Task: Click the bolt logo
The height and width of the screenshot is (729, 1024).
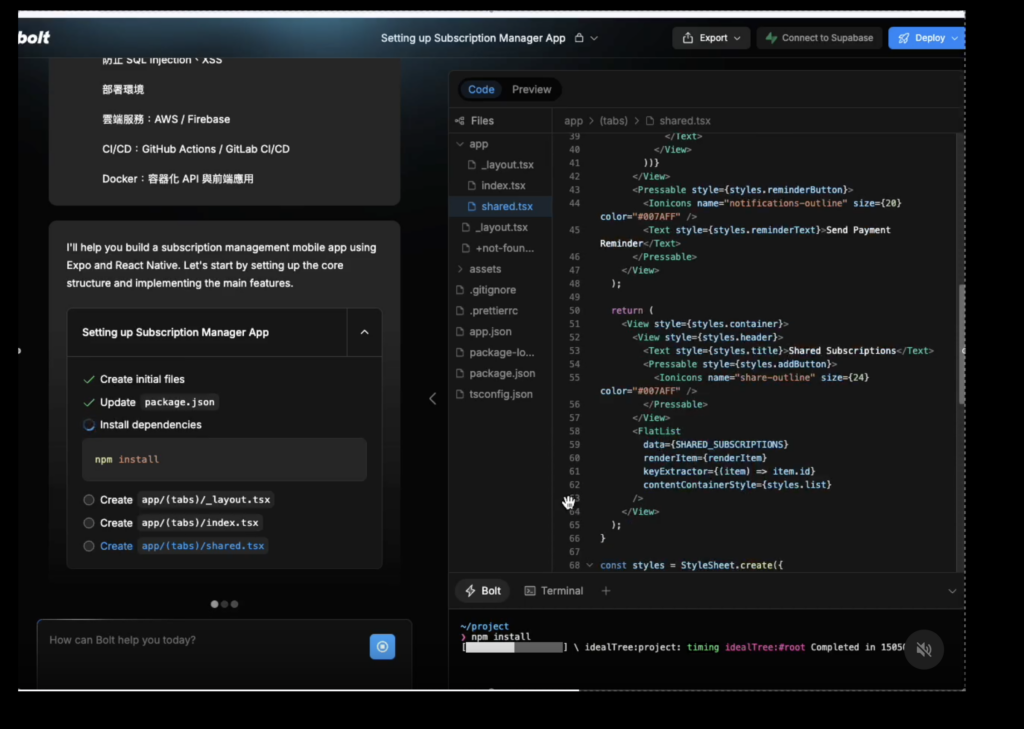Action: 34,37
